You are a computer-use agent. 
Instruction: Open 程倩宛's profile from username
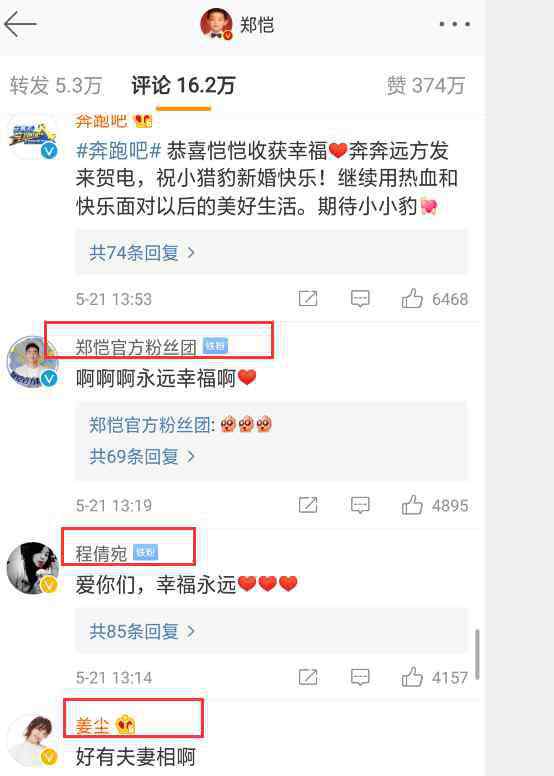101,553
